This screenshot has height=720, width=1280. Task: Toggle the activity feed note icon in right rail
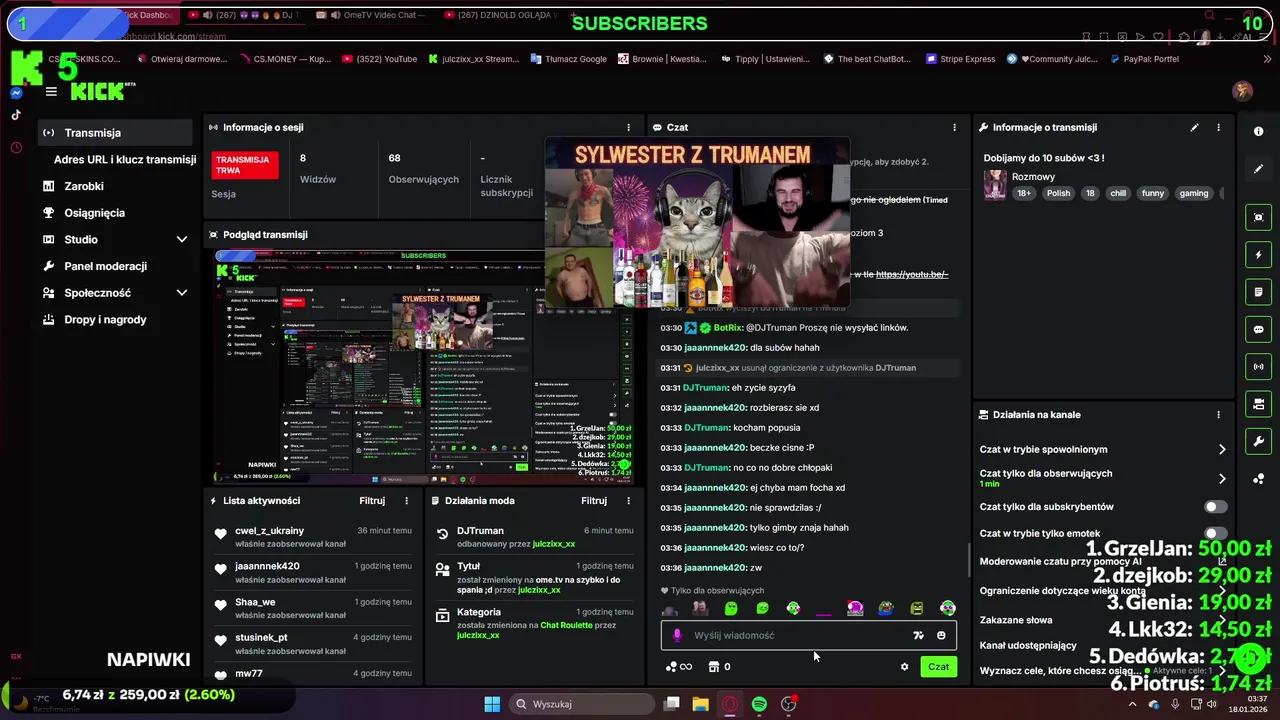[1258, 292]
